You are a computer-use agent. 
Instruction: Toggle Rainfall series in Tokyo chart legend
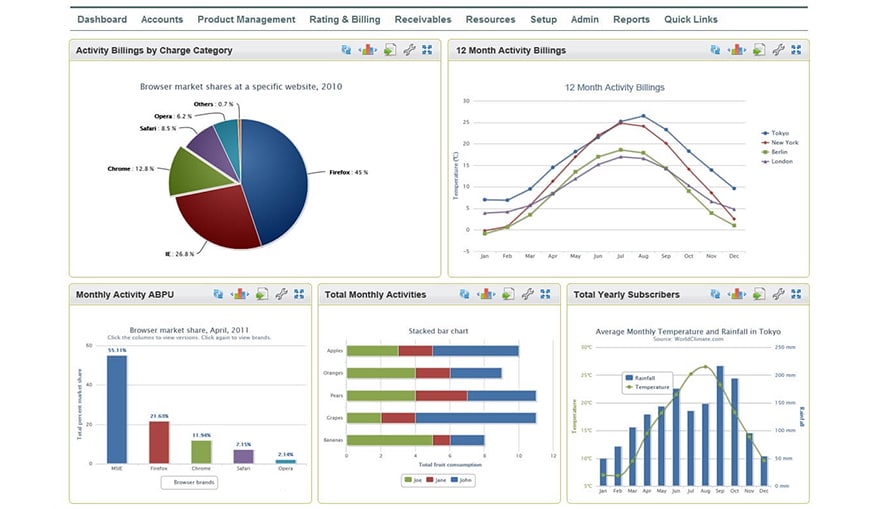640,378
